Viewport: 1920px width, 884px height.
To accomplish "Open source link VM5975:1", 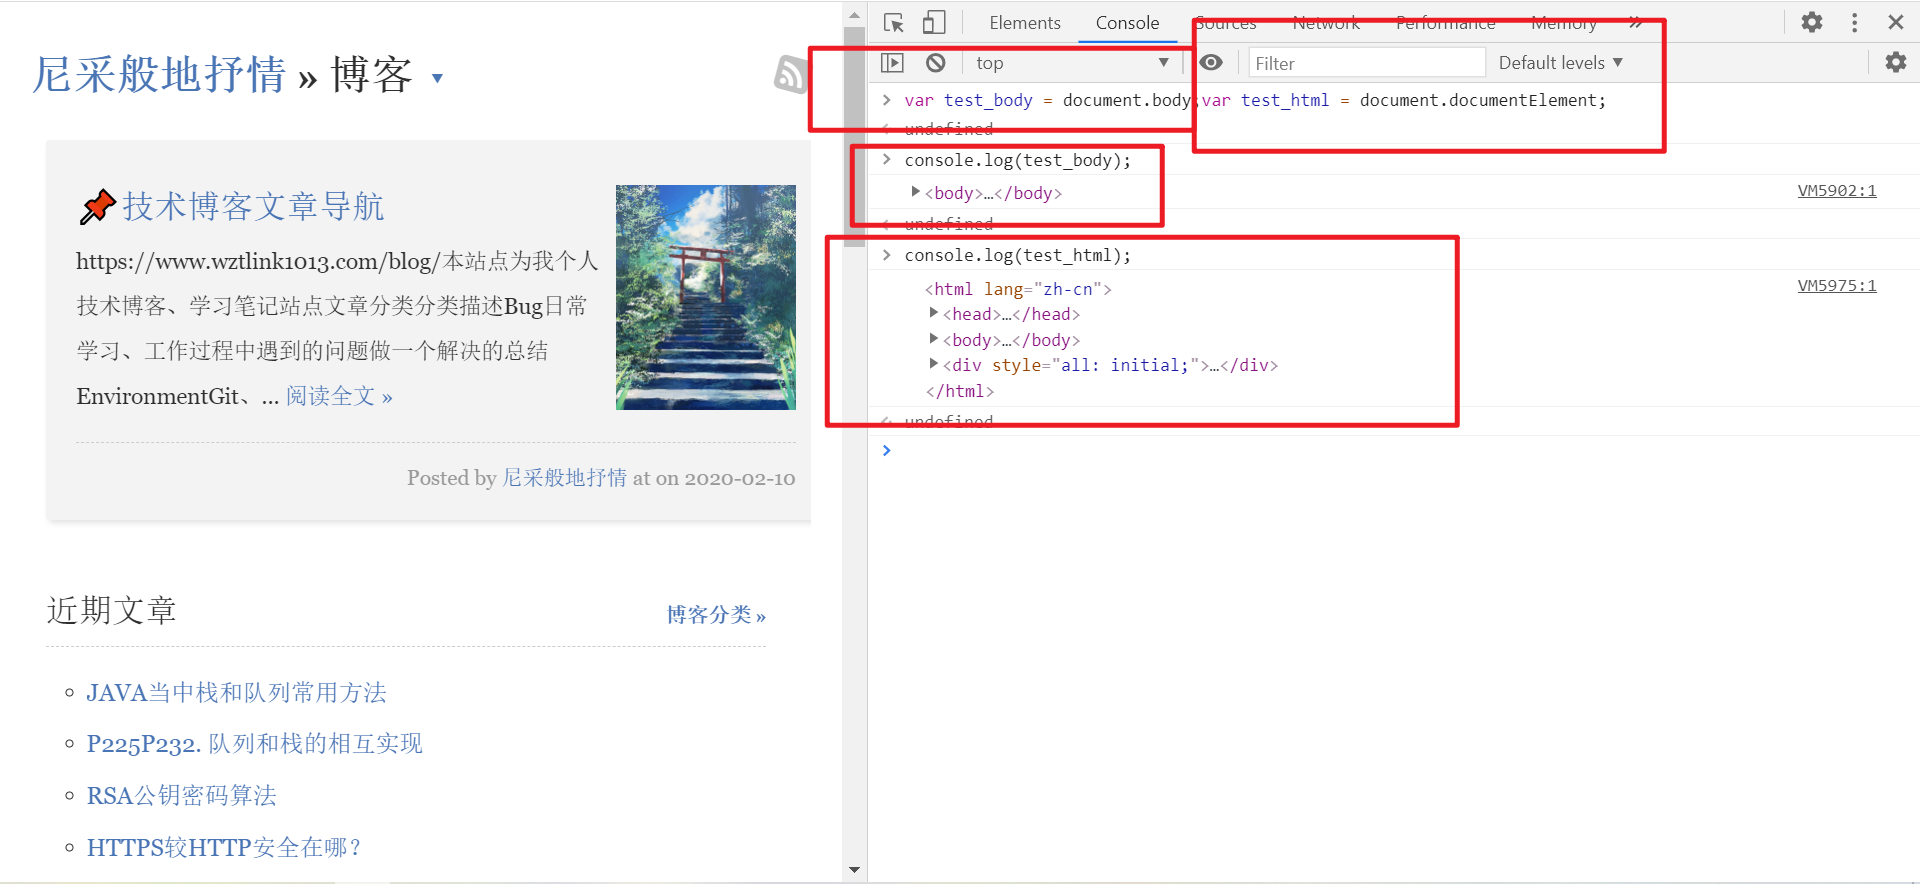I will pos(1836,285).
